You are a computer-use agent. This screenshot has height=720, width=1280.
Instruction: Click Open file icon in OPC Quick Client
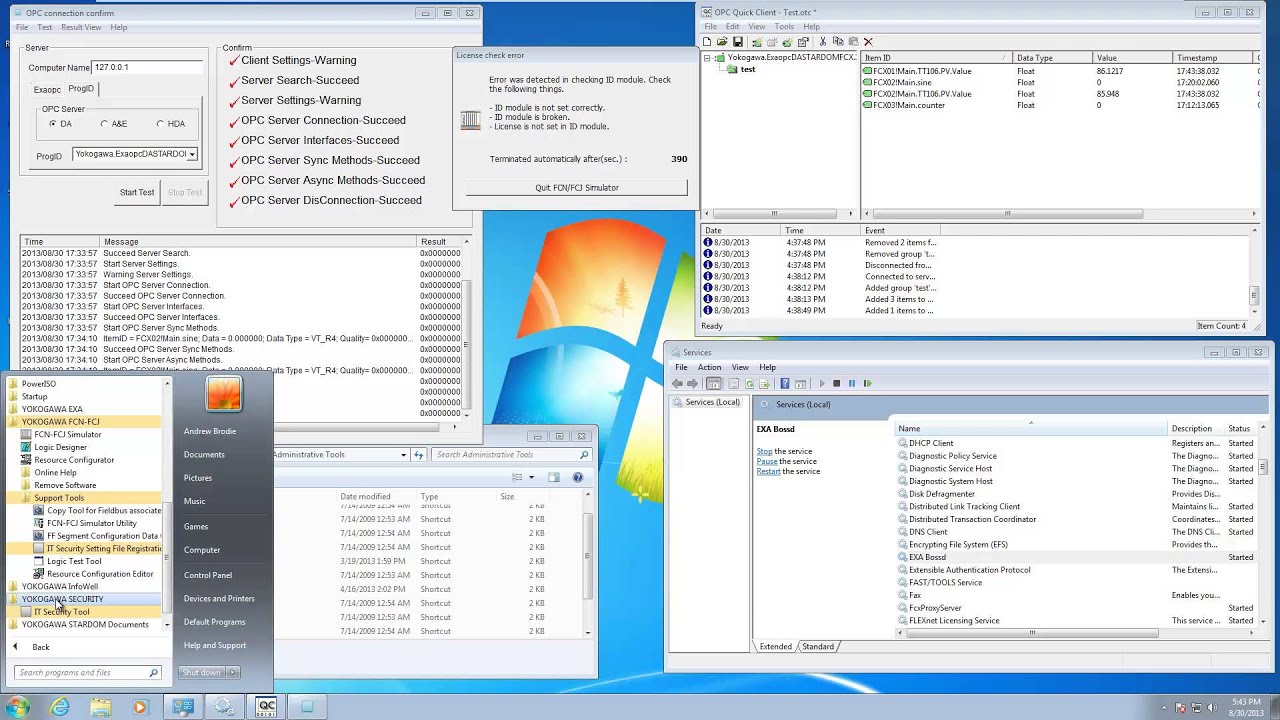coord(722,42)
